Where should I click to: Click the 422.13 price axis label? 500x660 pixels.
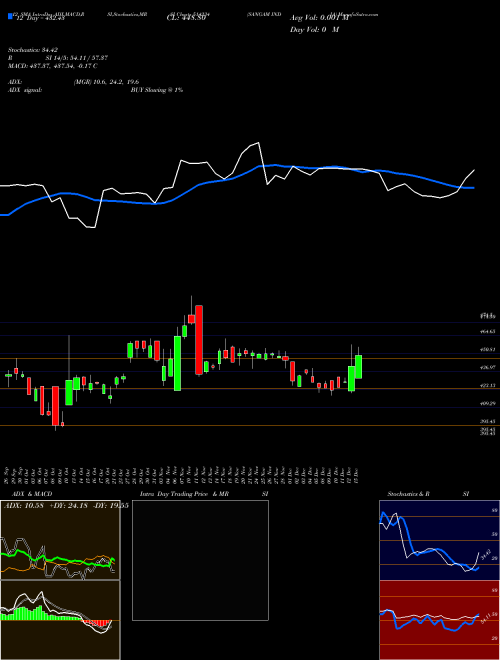(489, 386)
